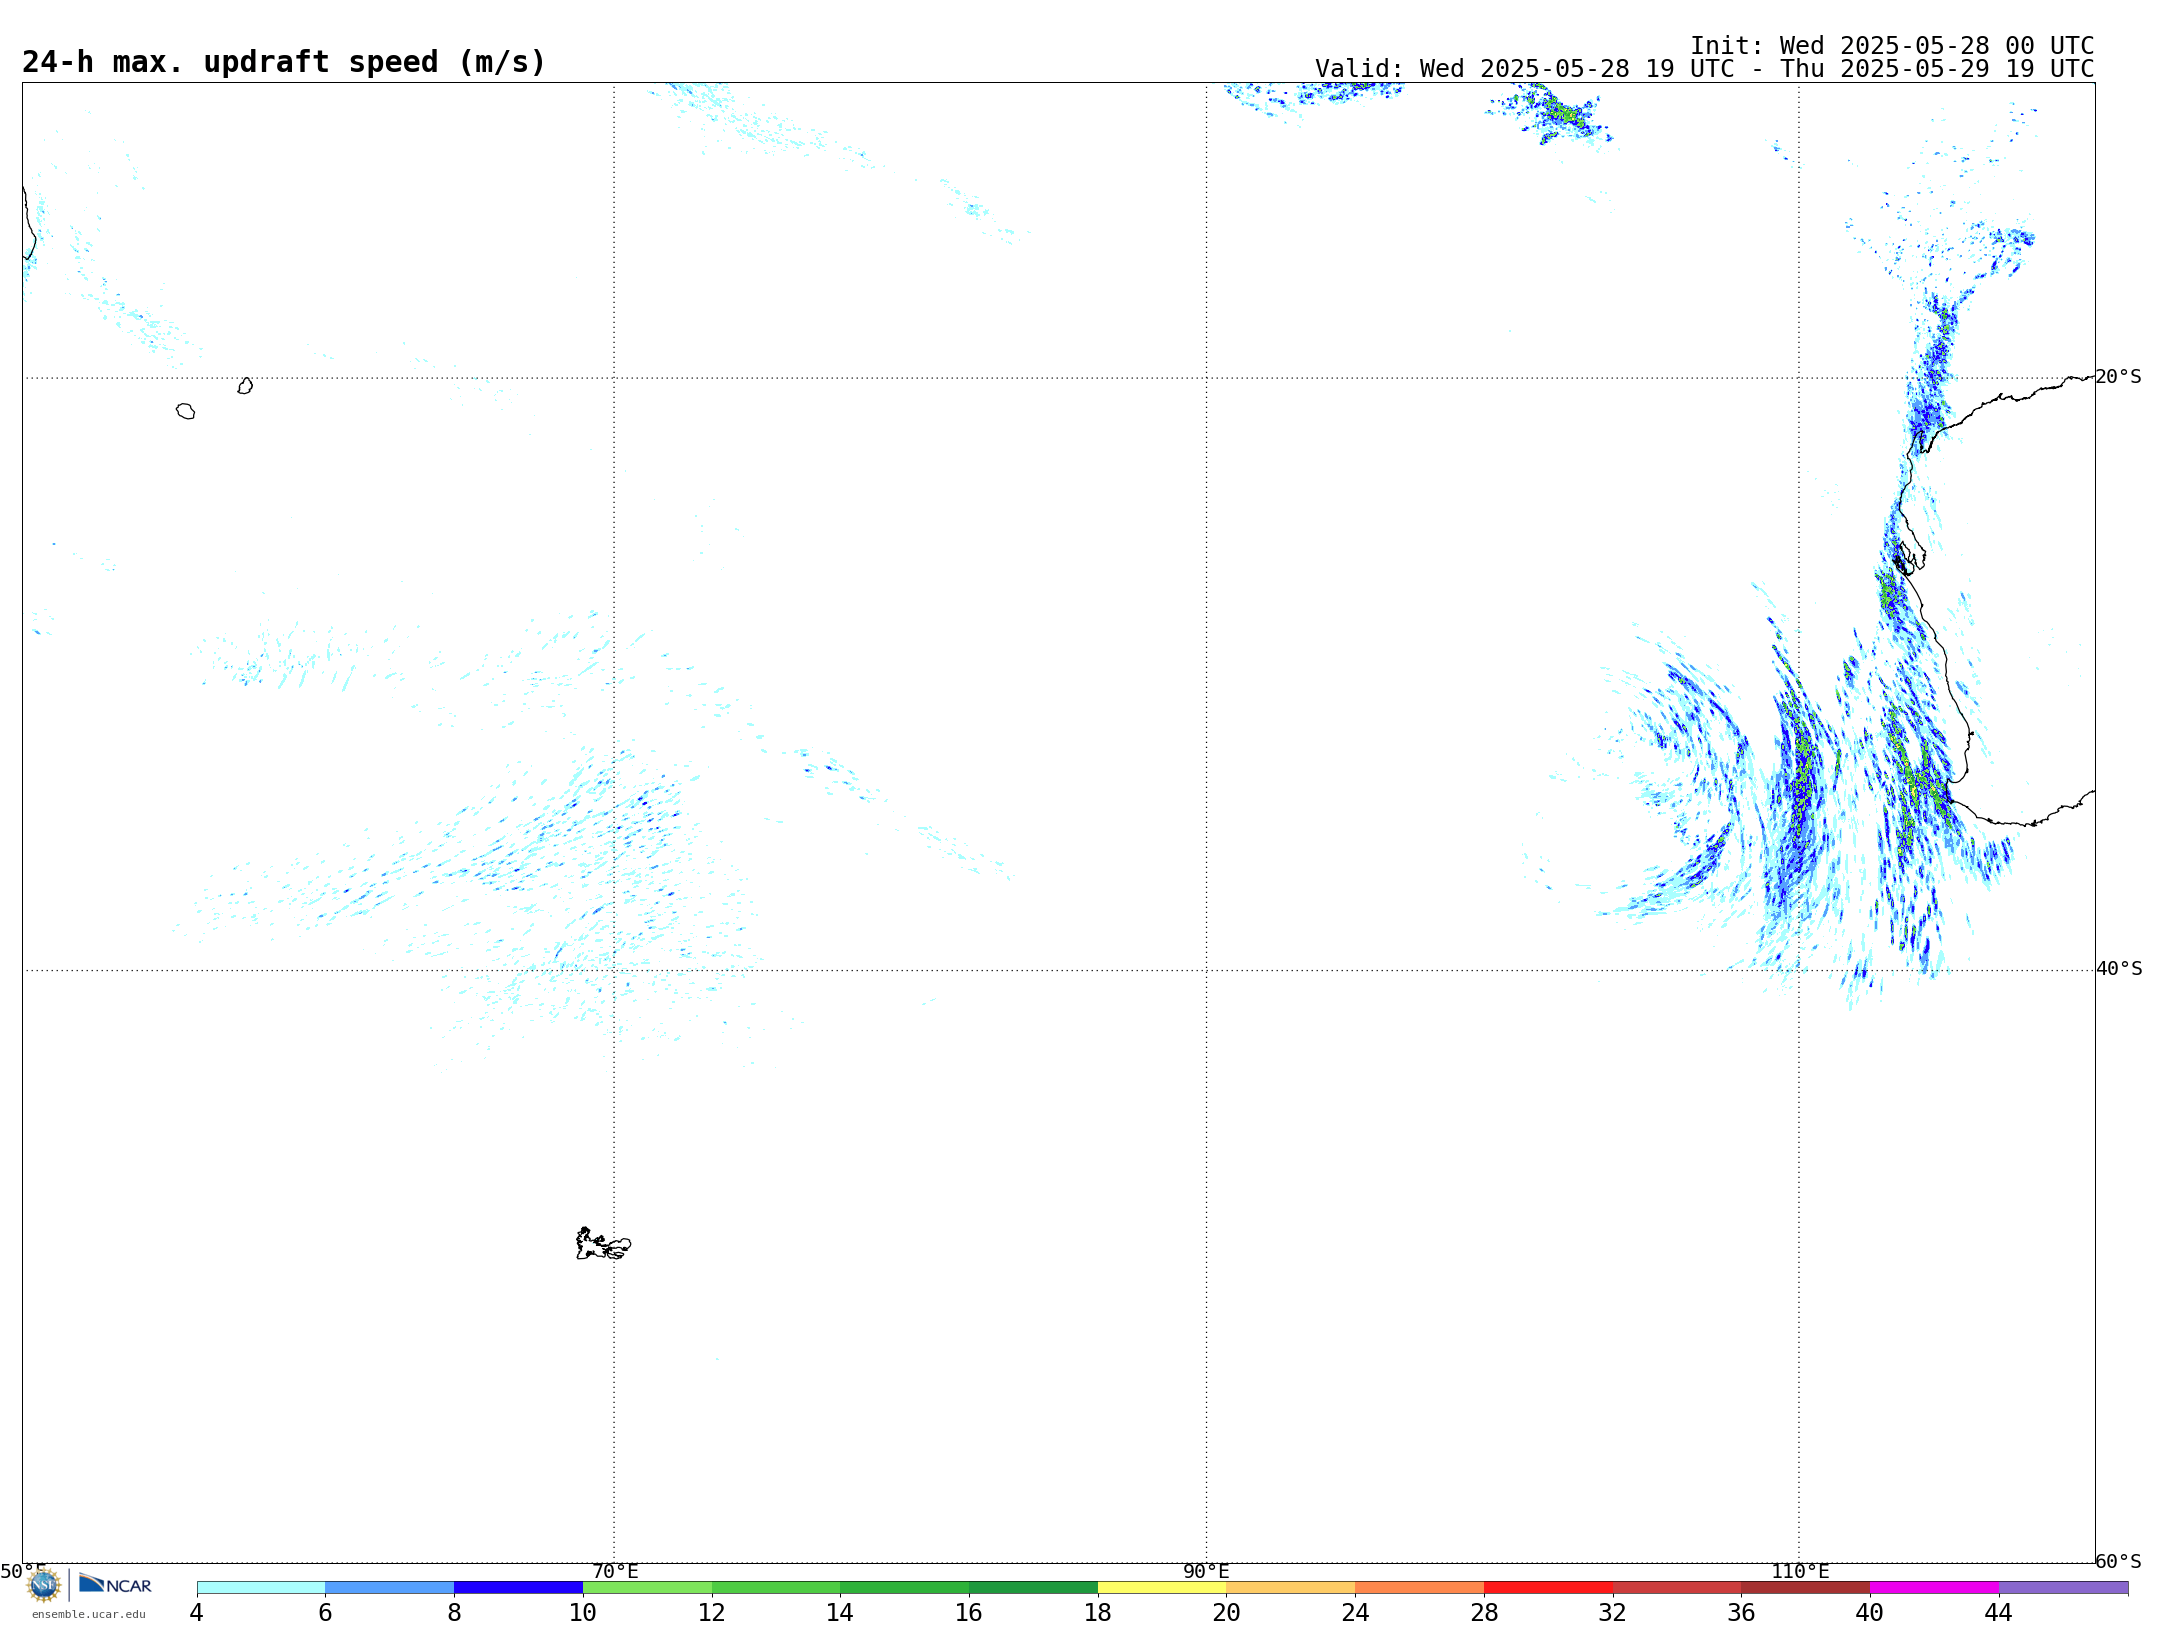This screenshot has width=2160, height=1626.
Task: Pick the magenta 40–44 colorbar swatch
Action: coord(1934,1588)
